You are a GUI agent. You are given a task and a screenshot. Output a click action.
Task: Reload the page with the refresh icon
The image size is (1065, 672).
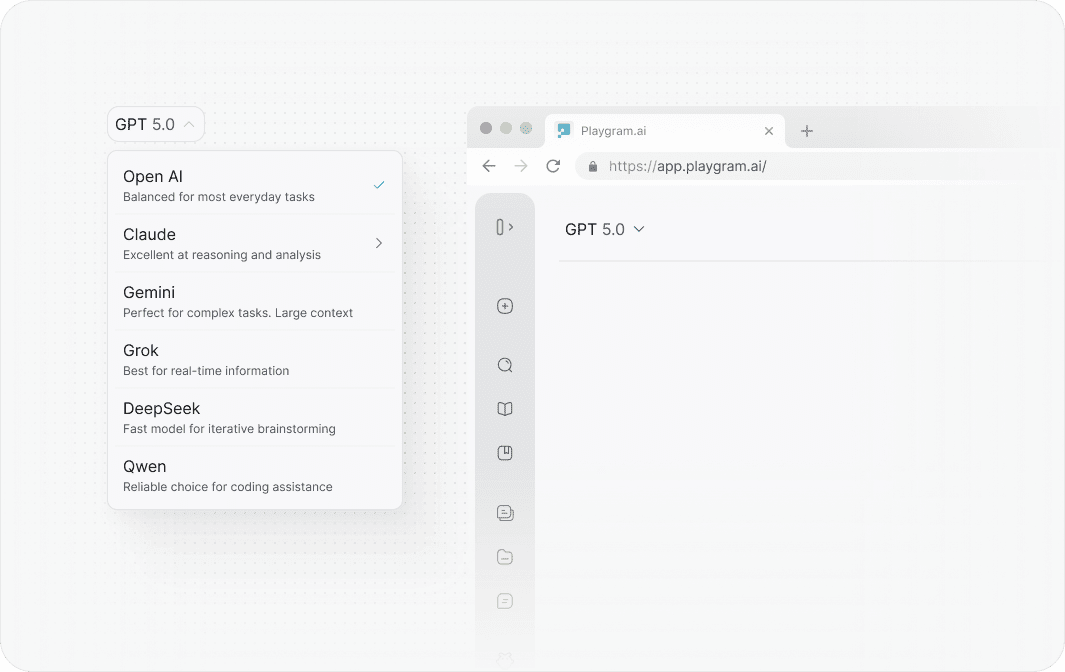(x=553, y=166)
